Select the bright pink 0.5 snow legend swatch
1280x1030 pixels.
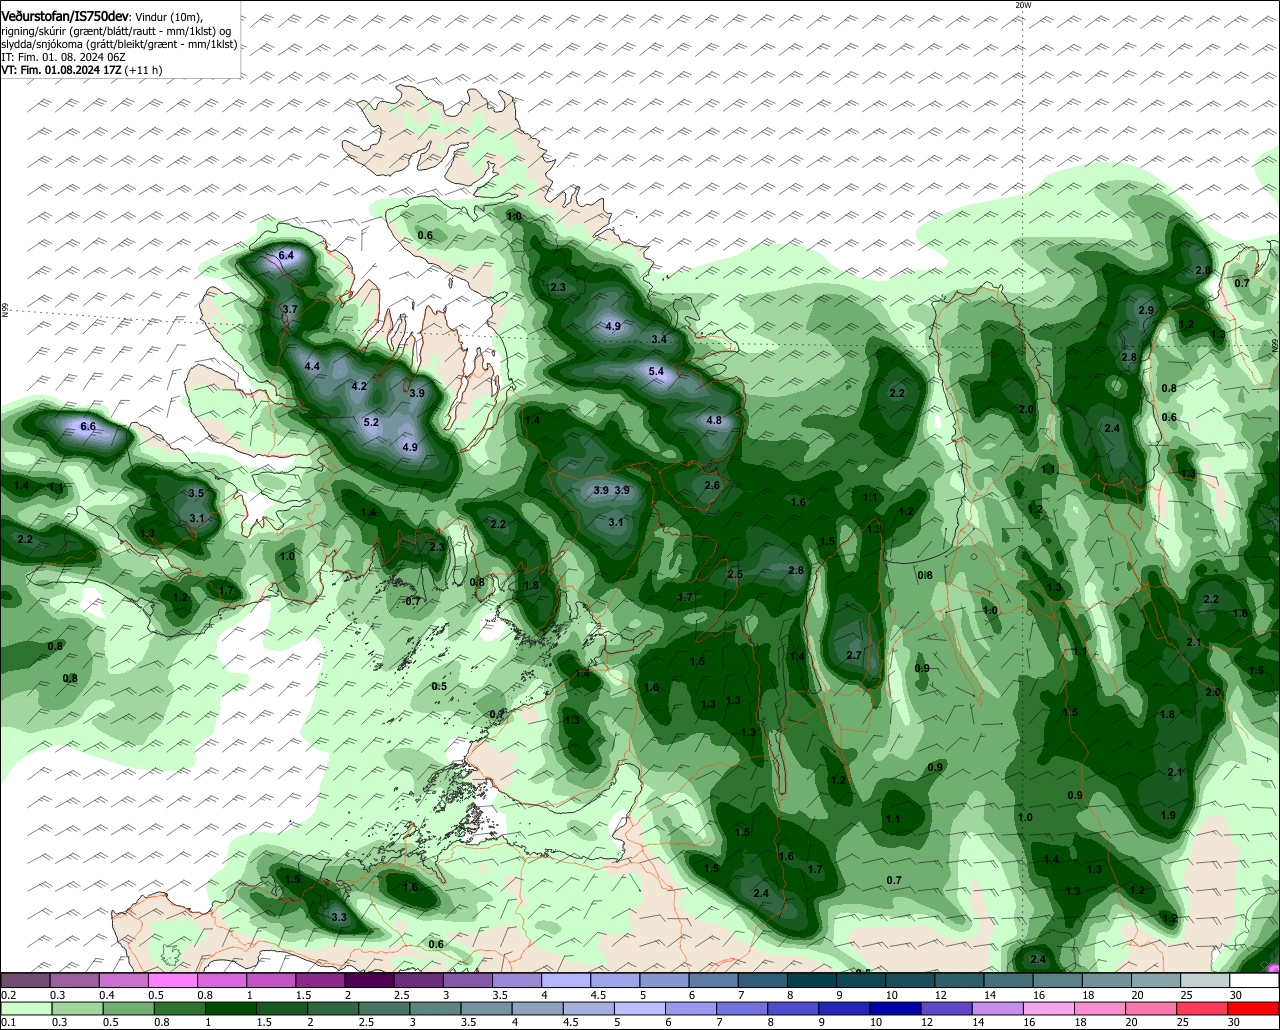pyautogui.click(x=172, y=981)
